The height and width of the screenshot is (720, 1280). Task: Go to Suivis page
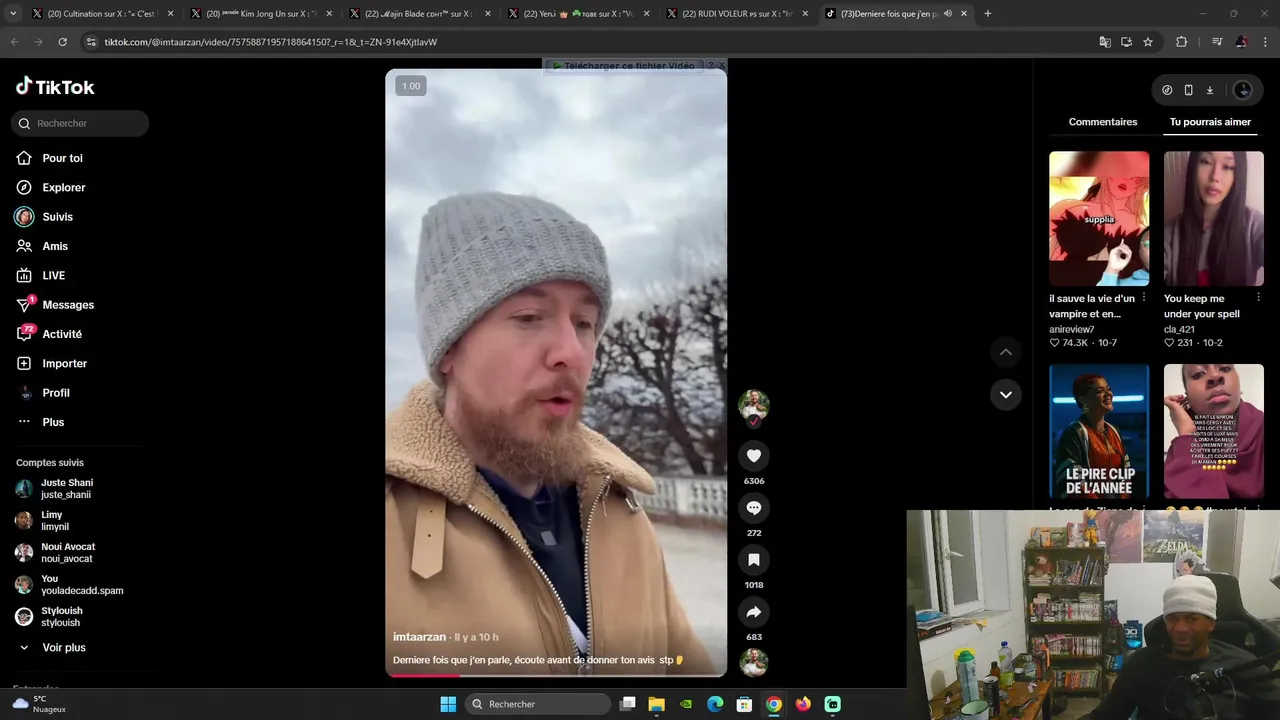(57, 217)
